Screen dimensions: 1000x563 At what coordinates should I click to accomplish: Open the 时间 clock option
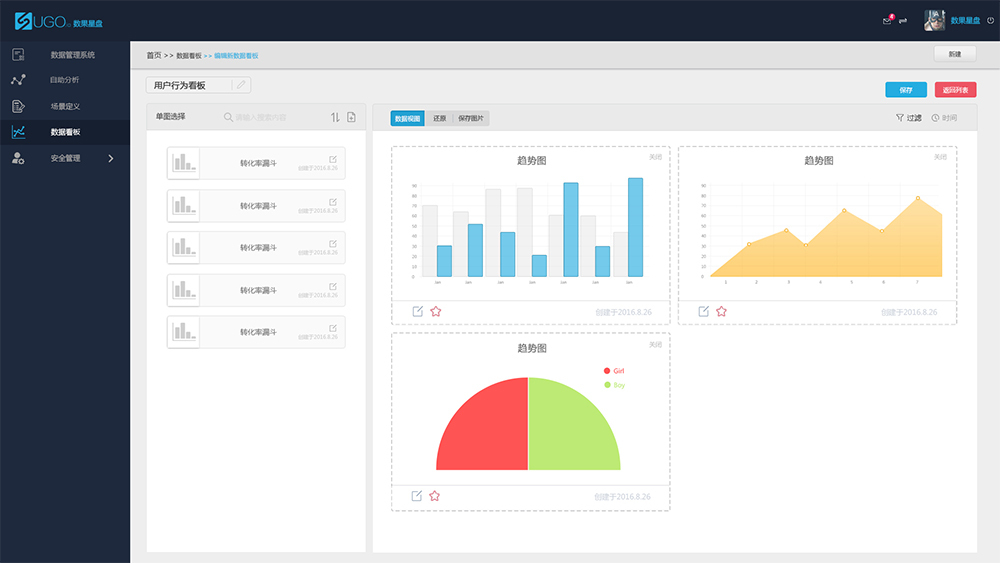[945, 117]
